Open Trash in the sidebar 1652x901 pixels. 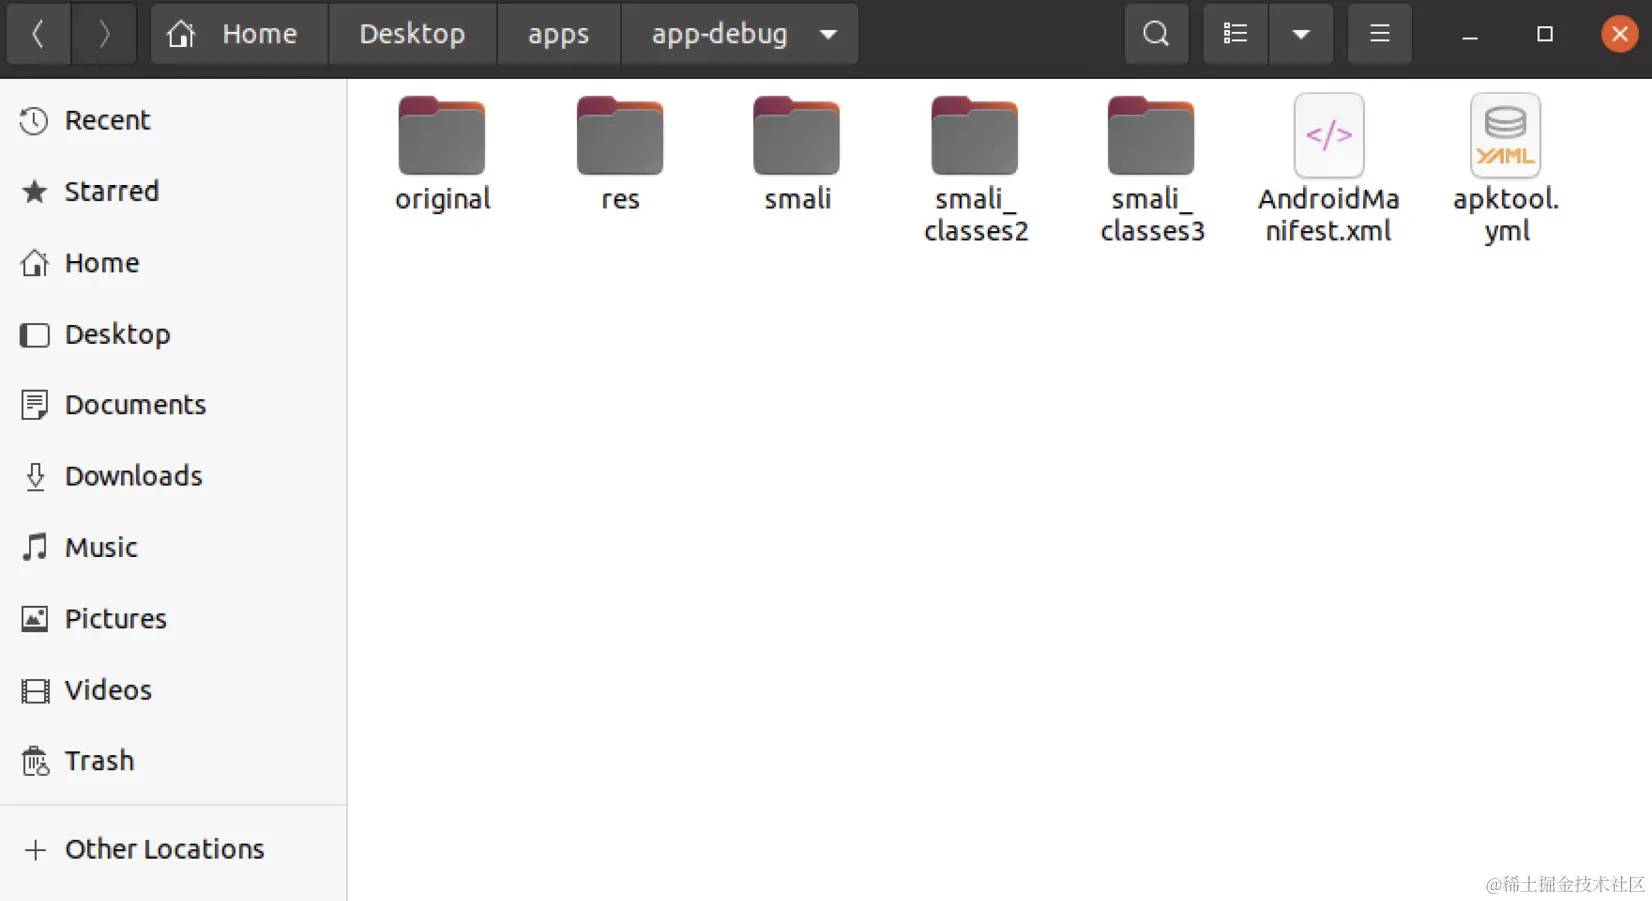tap(173, 761)
